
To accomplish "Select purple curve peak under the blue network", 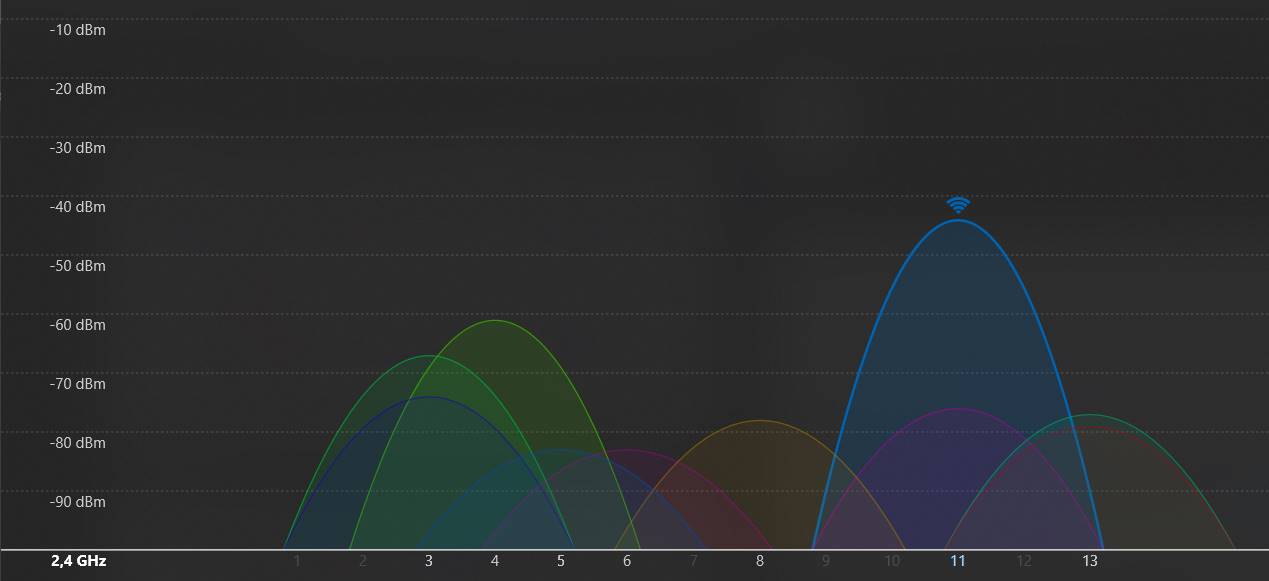I will click(958, 409).
